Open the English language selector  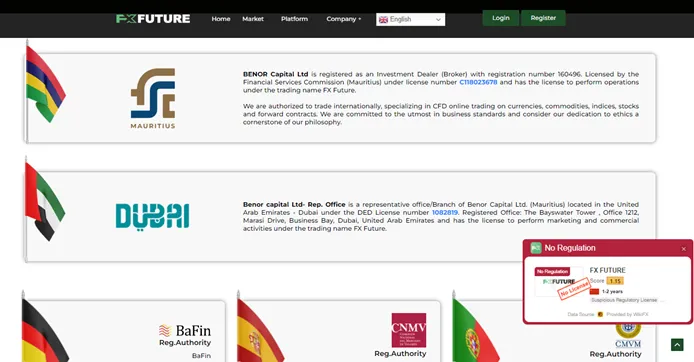coord(410,19)
